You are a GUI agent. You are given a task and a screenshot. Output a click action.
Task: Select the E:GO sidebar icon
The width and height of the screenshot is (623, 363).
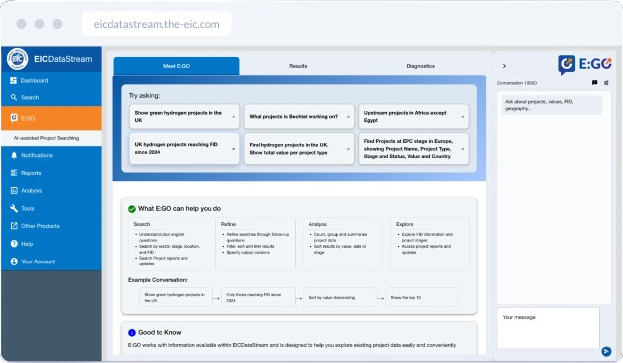14,118
